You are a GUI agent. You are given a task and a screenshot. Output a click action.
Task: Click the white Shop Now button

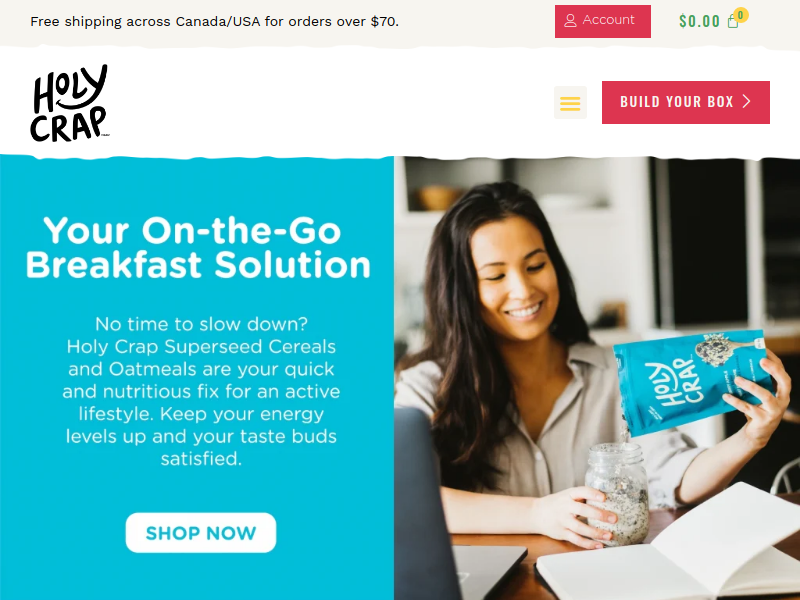point(201,533)
